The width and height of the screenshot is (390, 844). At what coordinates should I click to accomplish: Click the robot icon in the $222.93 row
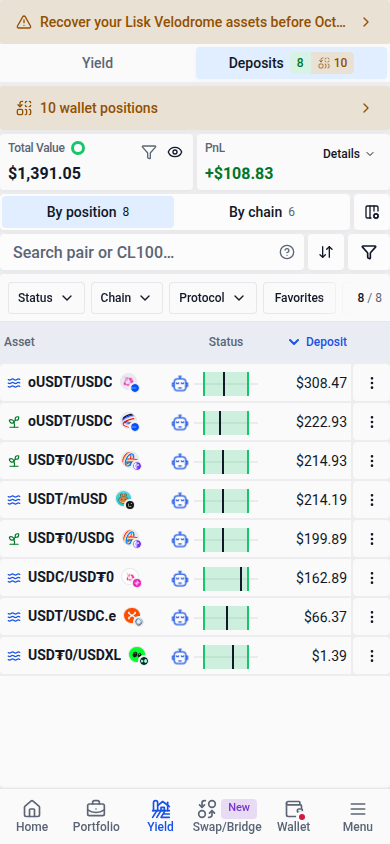(180, 422)
